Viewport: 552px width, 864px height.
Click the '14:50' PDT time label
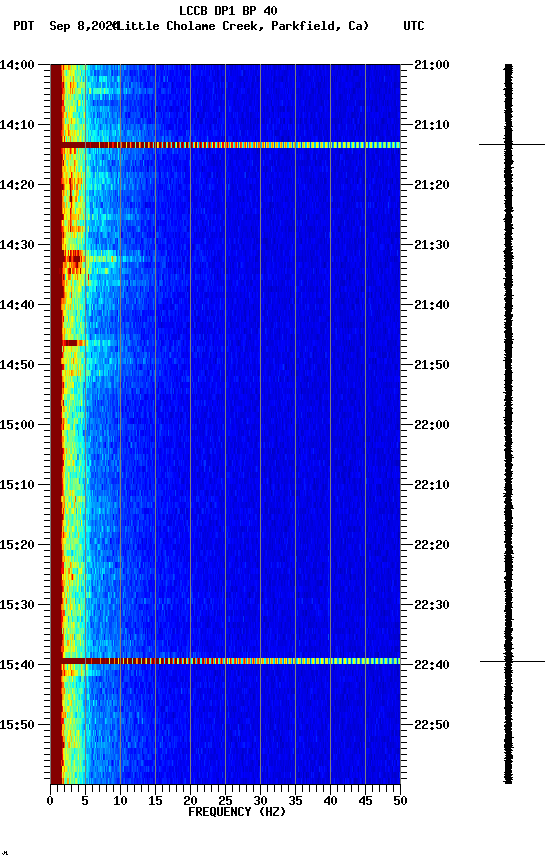click(17, 365)
